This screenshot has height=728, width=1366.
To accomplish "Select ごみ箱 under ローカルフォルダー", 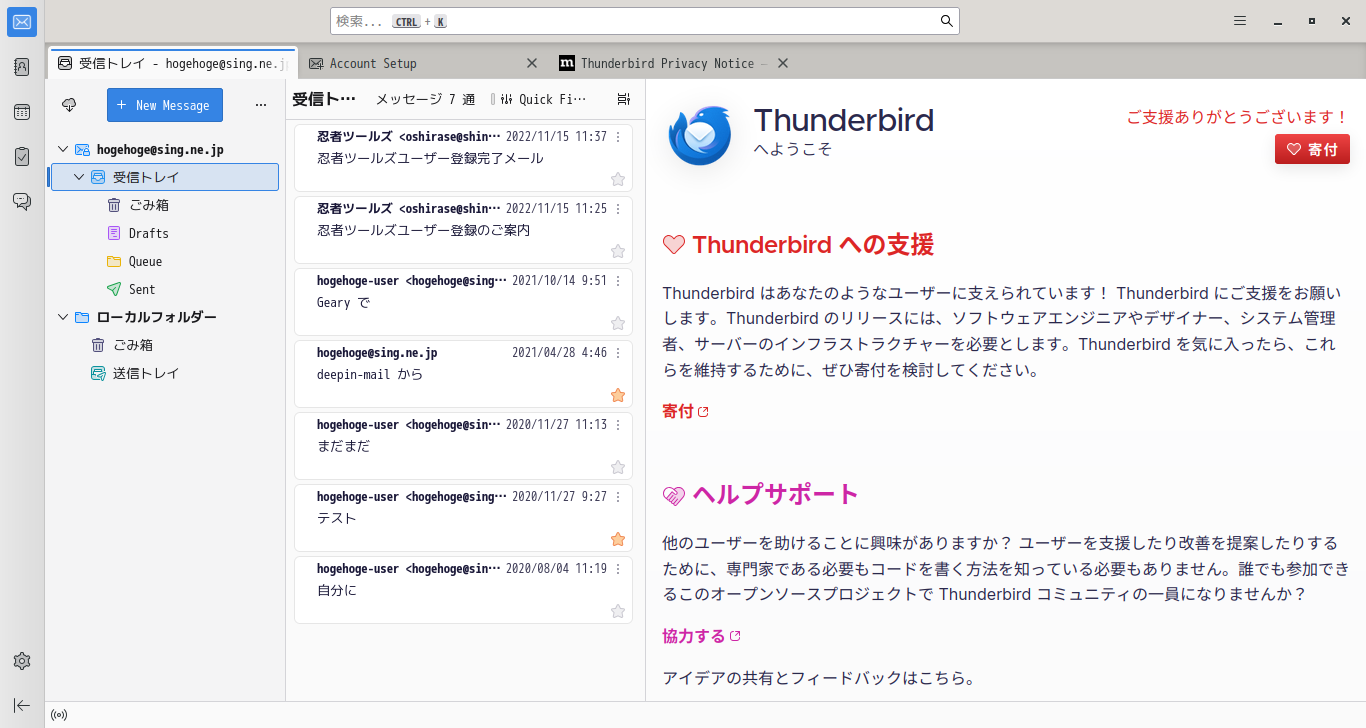I will coord(164,345).
